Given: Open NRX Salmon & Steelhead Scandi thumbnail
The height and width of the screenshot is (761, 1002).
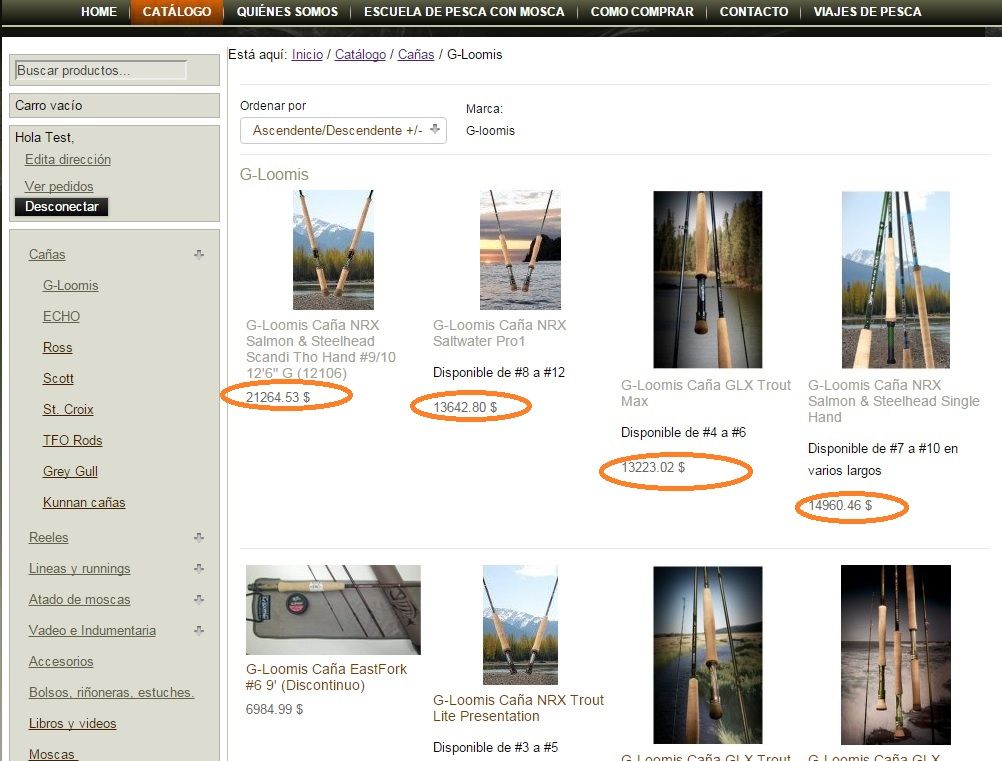Looking at the screenshot, I should pyautogui.click(x=333, y=250).
